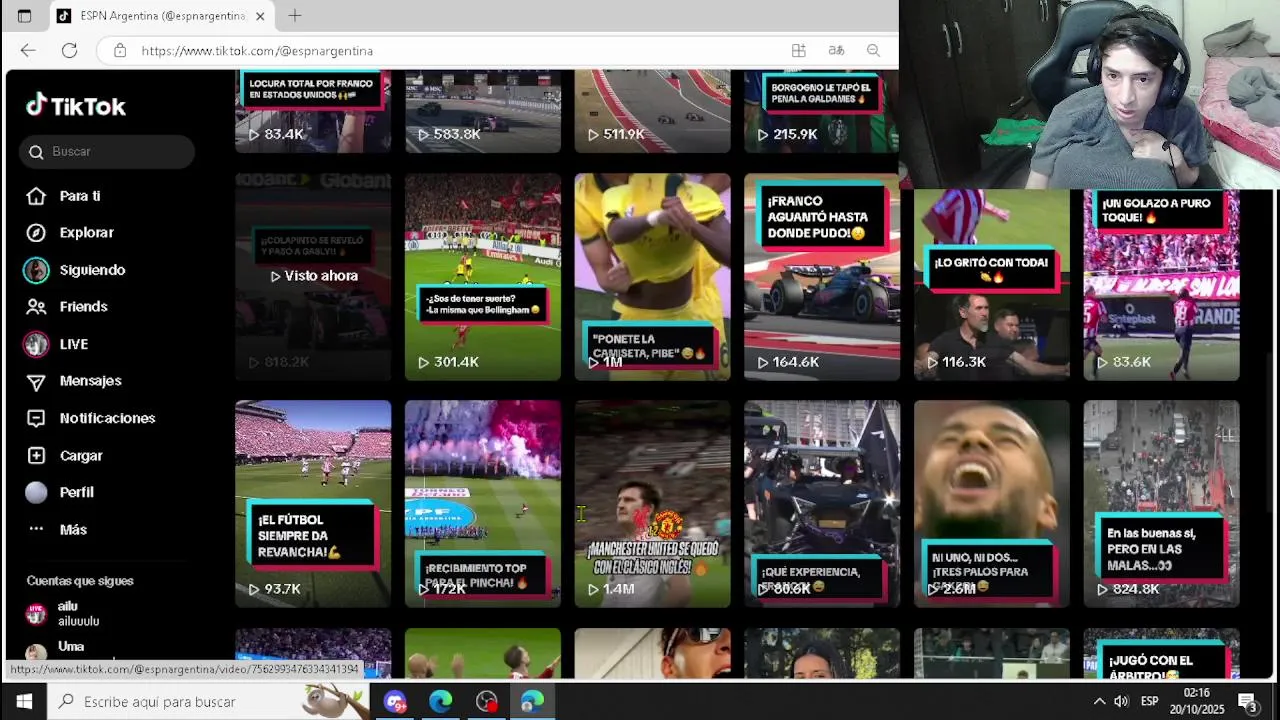1280x720 pixels.
Task: Open video 'Recibimiento top para el Pincha'
Action: [483, 504]
